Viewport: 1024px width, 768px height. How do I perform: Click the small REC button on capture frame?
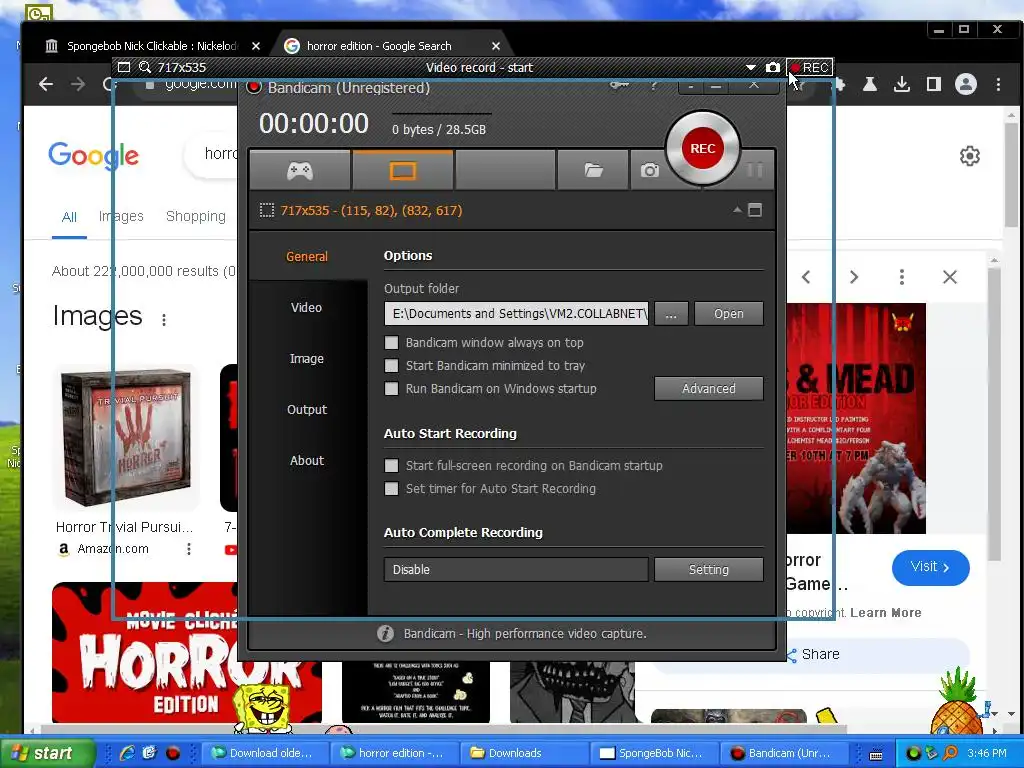coord(810,67)
